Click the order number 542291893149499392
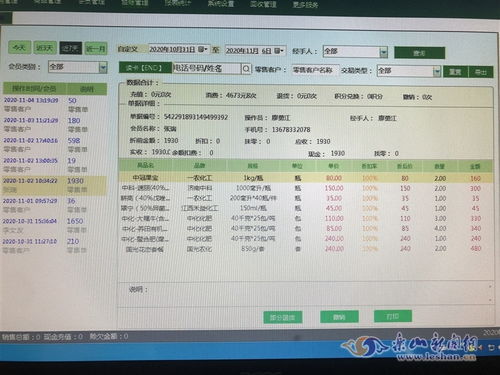 click(196, 117)
